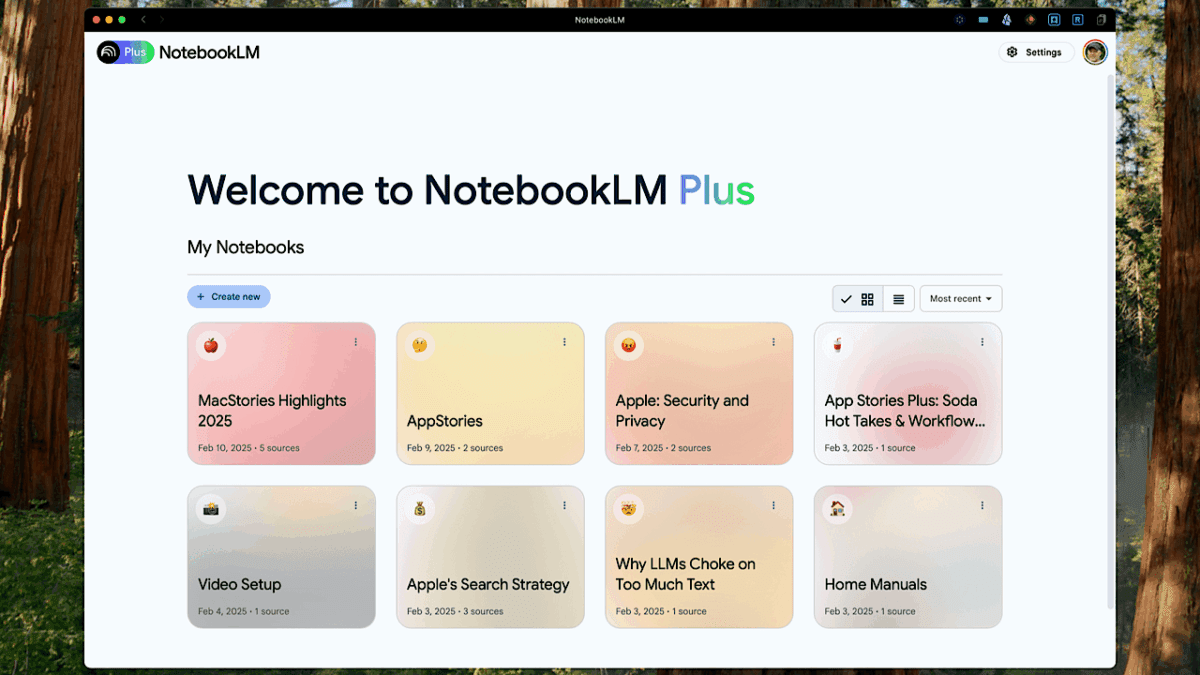This screenshot has height=675, width=1200.
Task: Click the page vertical scrollbar
Action: pos(1110,340)
